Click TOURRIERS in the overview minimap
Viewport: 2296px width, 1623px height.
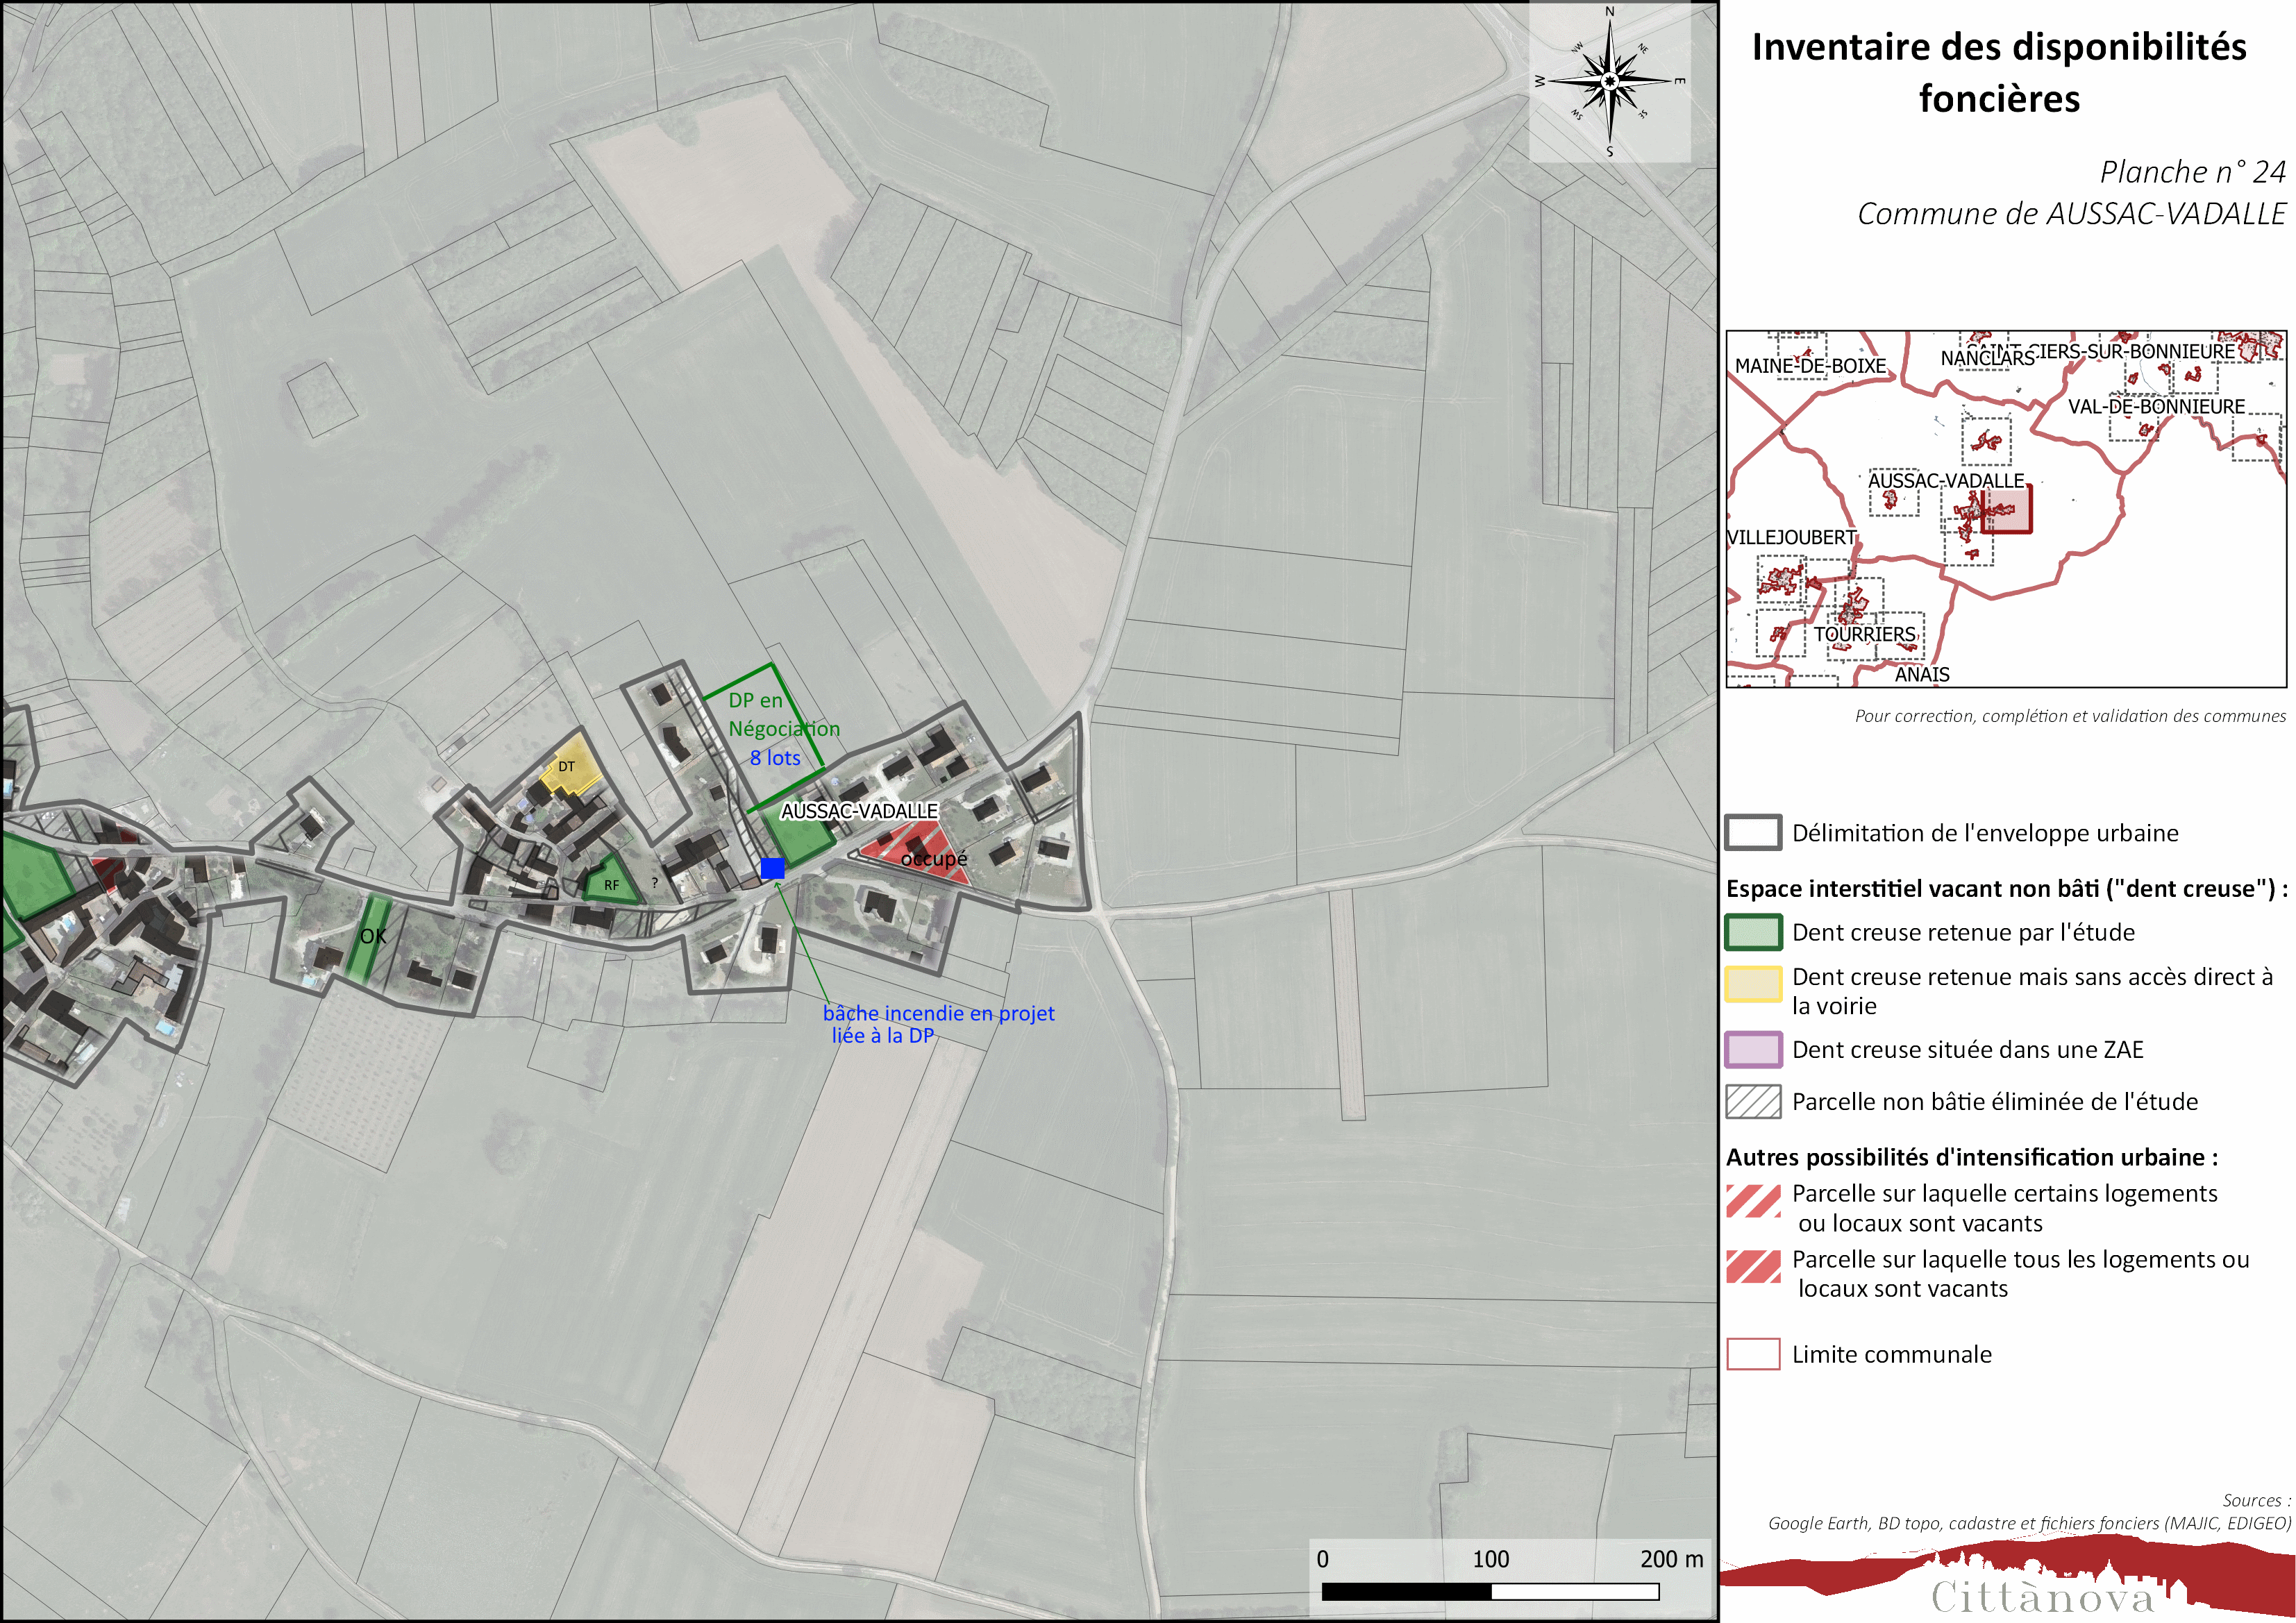(1864, 634)
